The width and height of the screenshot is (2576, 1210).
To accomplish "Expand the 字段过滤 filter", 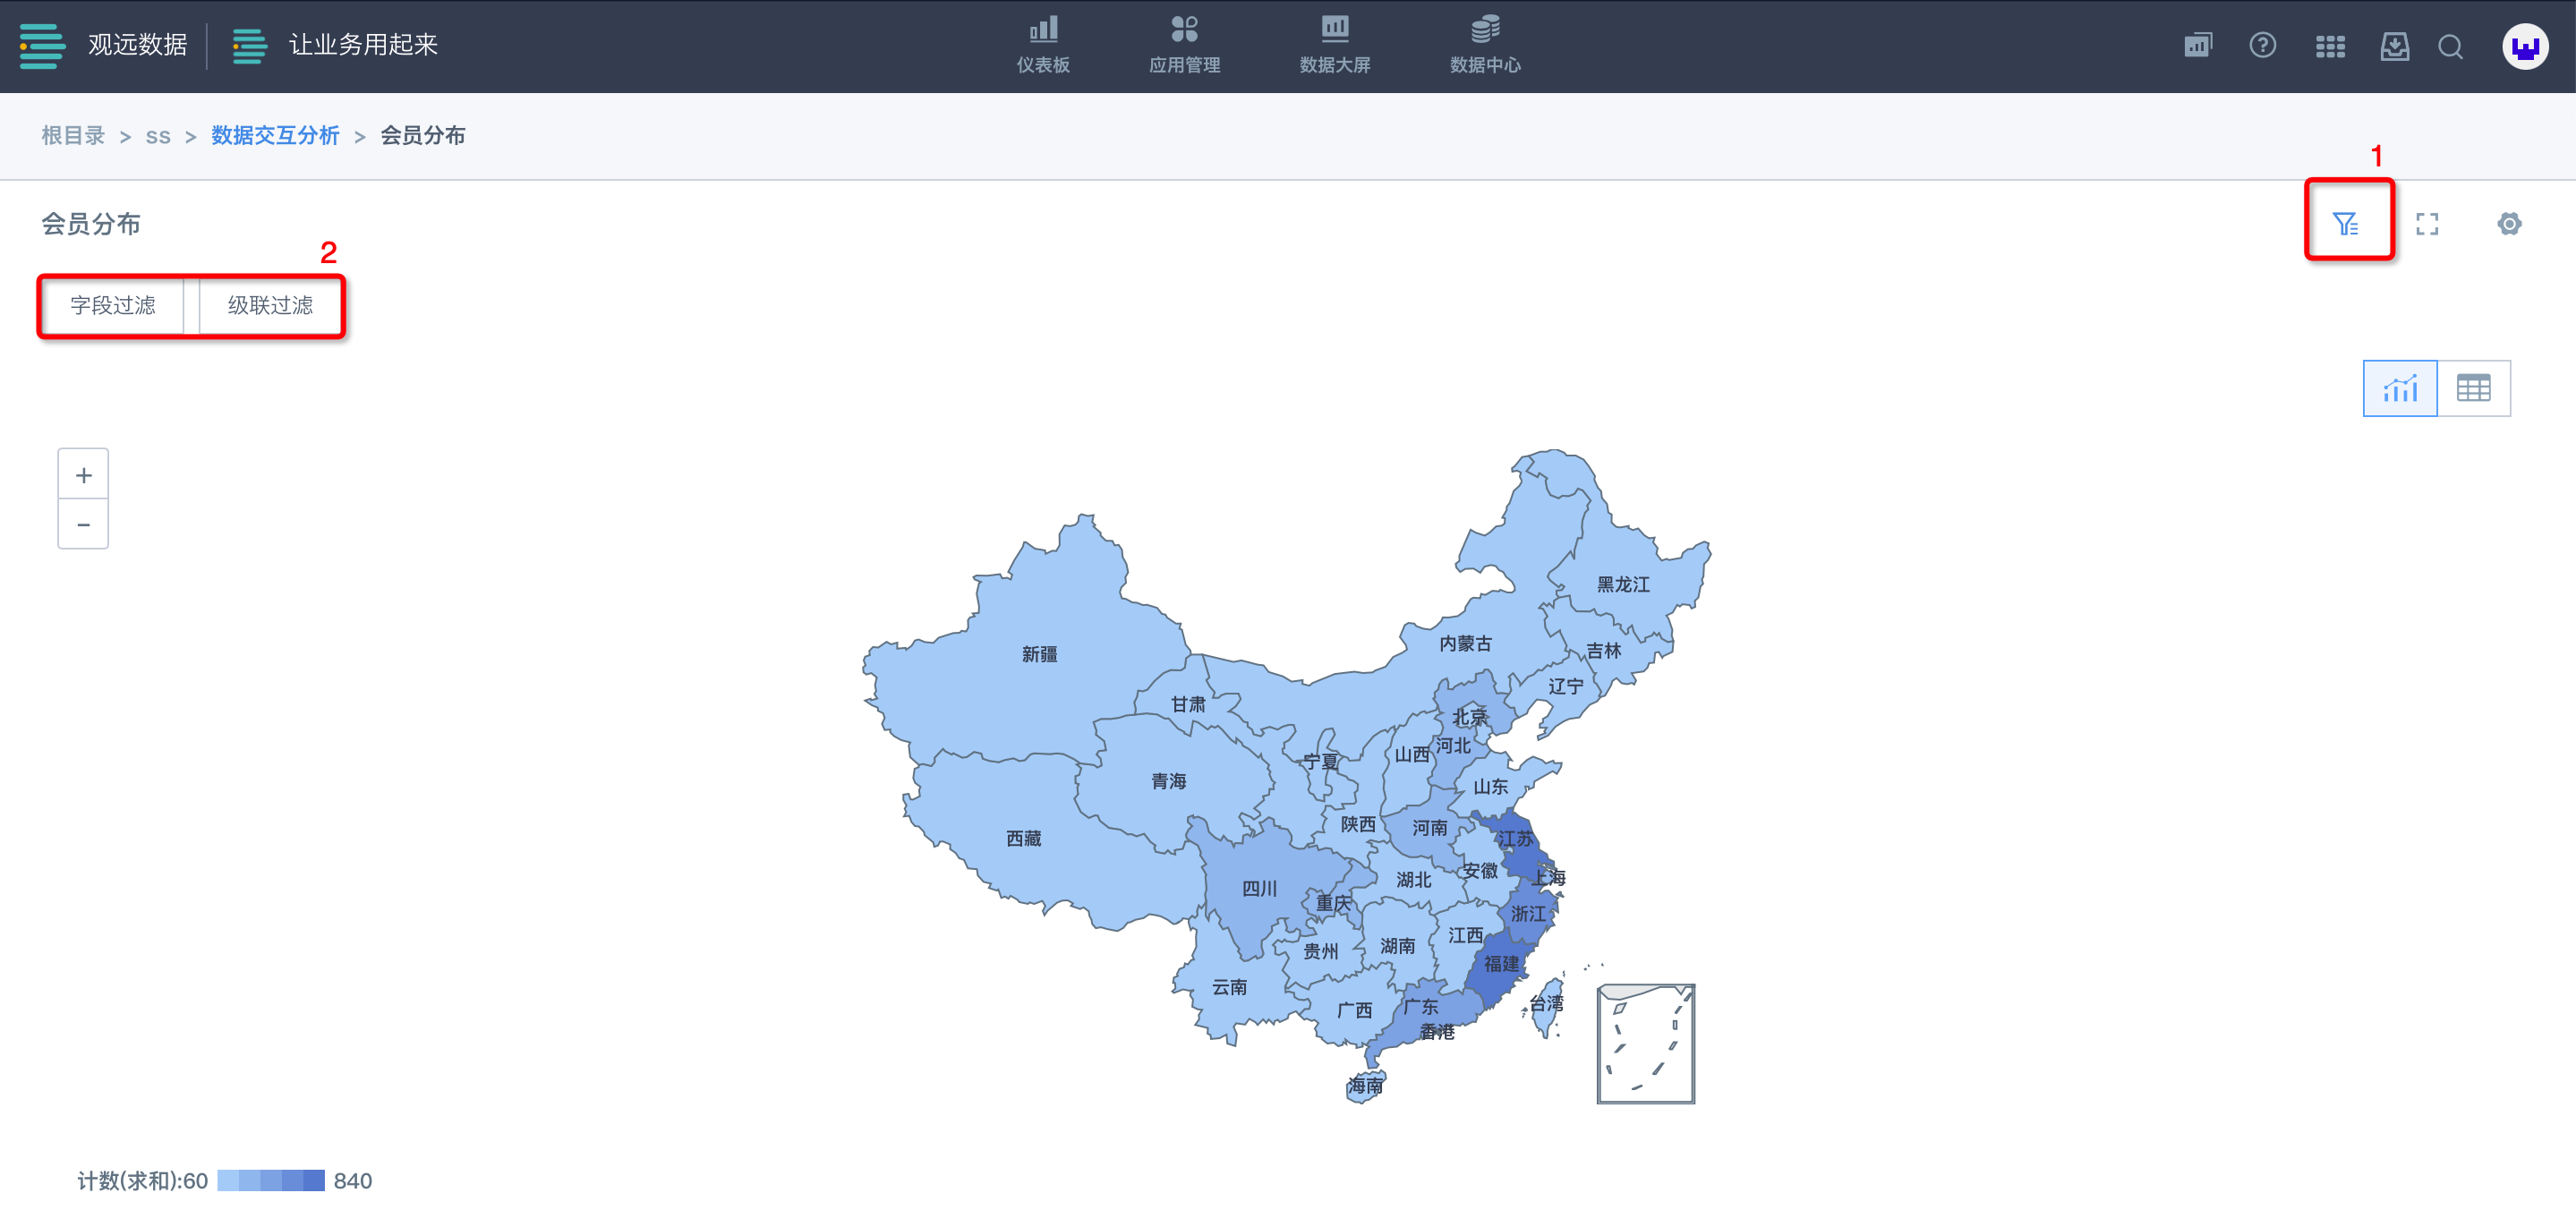I will [112, 305].
